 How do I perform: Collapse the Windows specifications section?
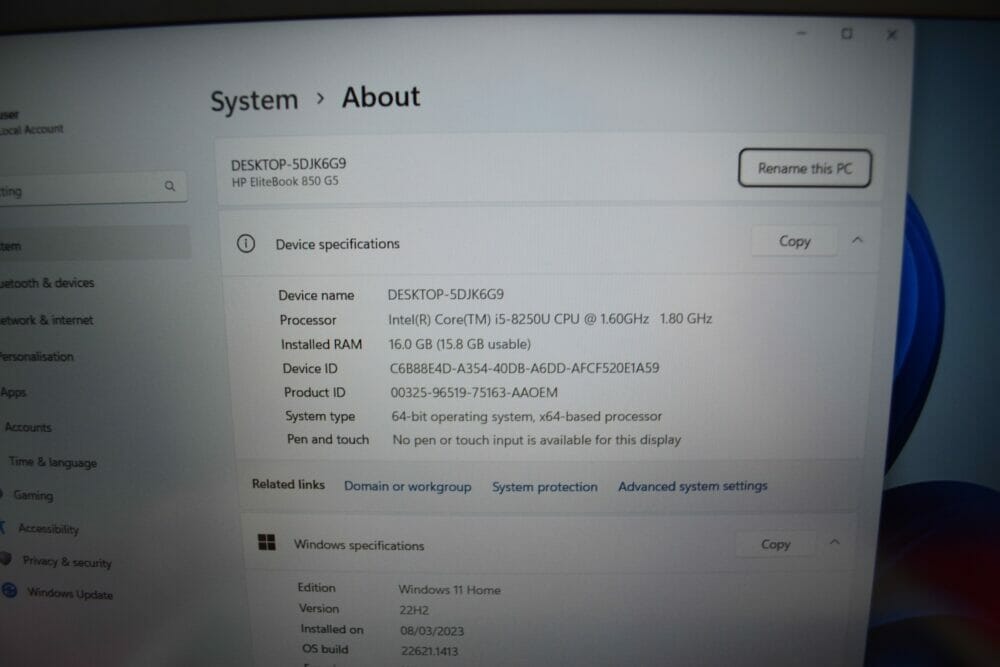point(834,543)
